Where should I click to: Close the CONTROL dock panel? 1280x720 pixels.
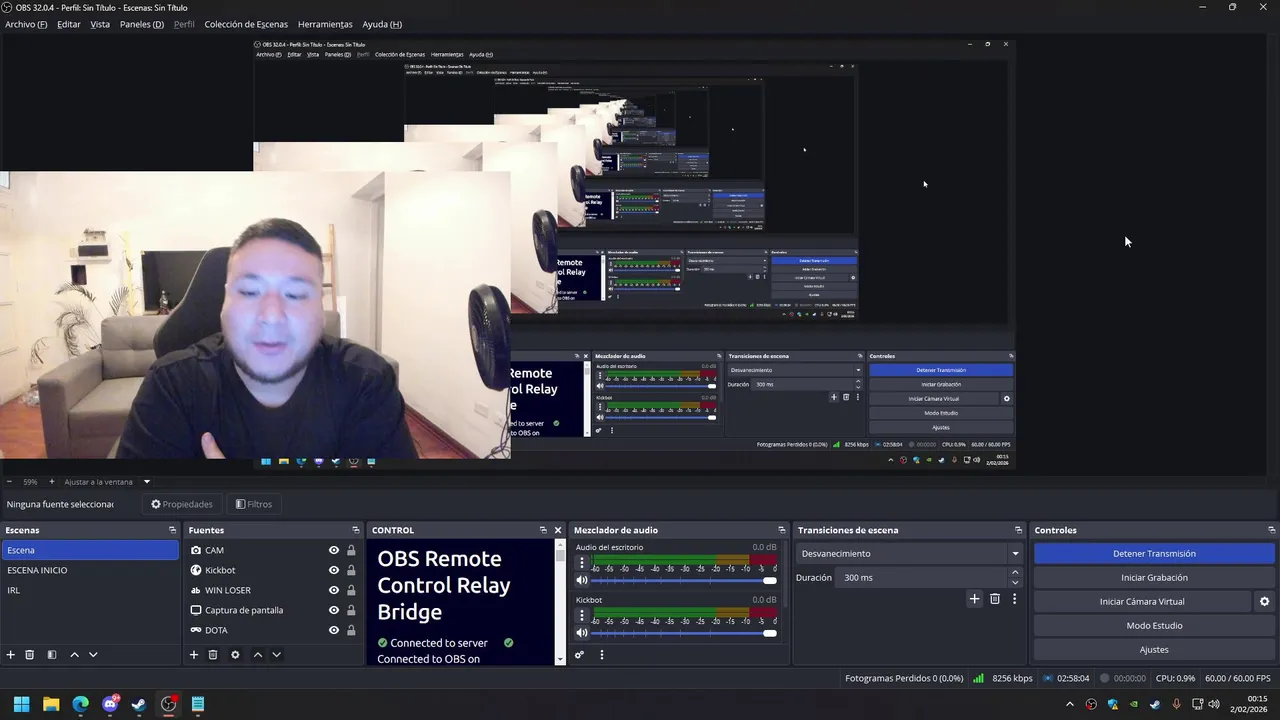click(x=558, y=530)
